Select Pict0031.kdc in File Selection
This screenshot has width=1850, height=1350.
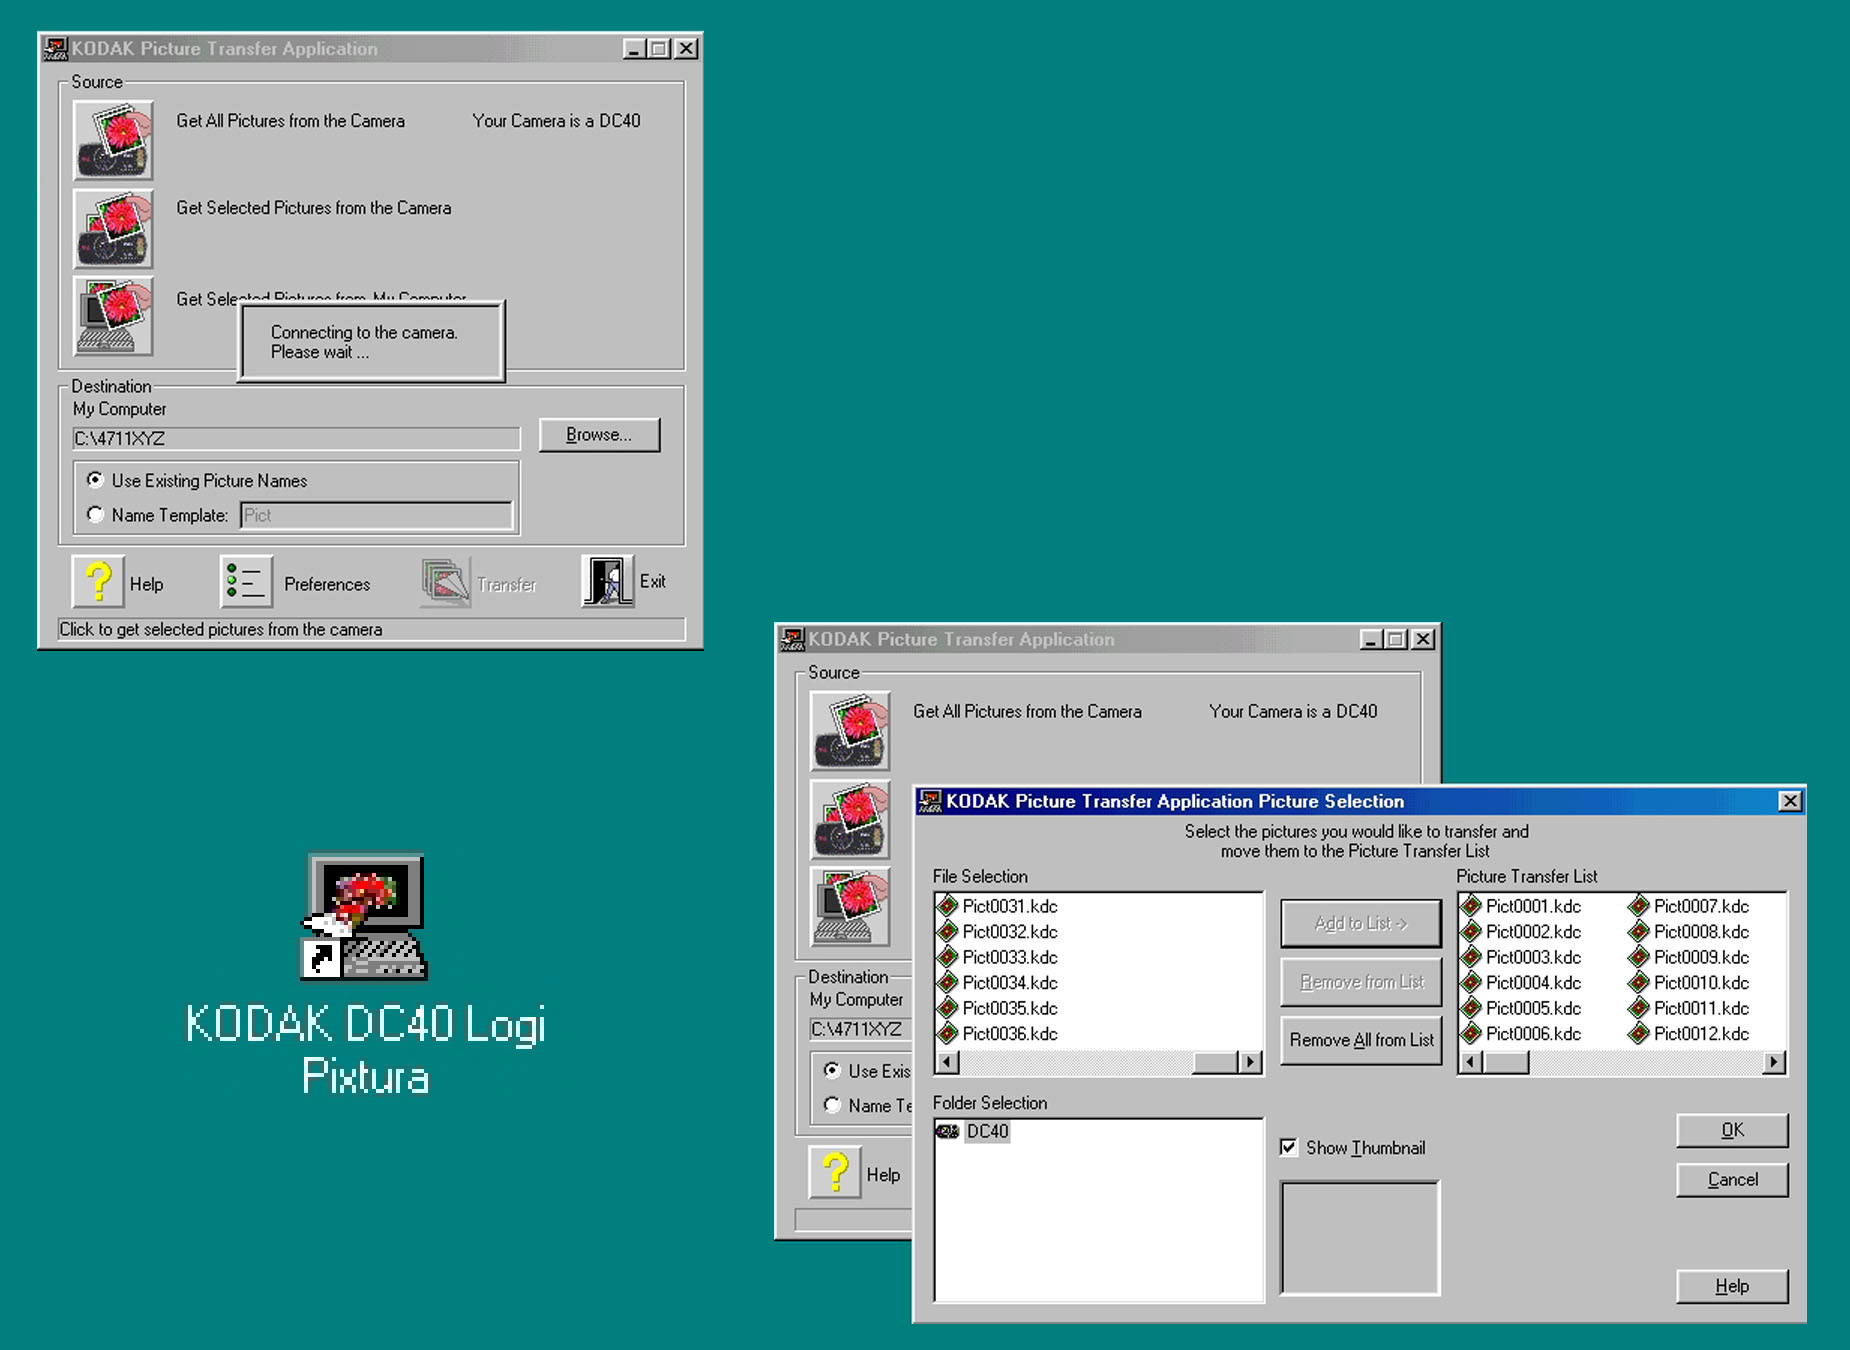coord(997,906)
